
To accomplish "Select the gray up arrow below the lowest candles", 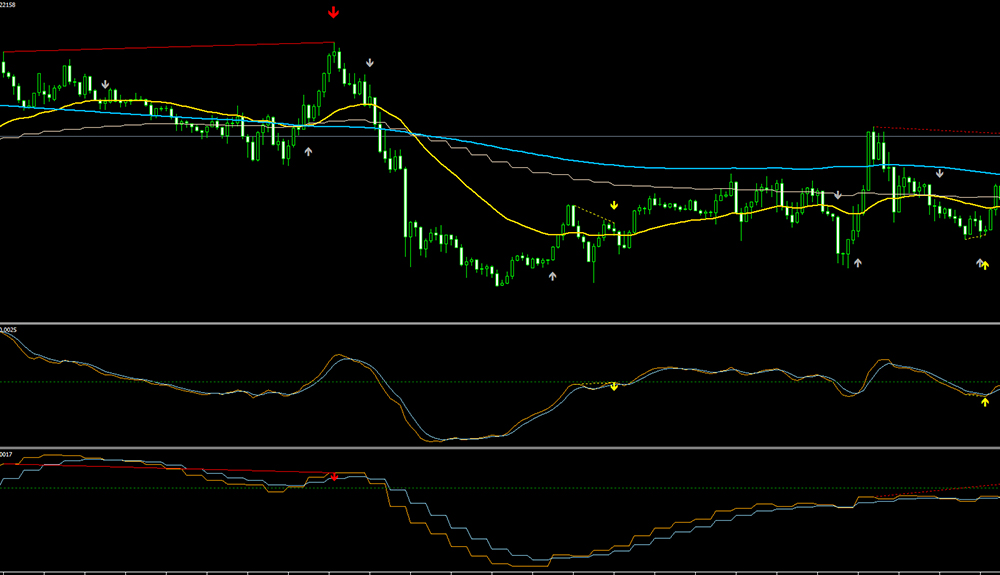I will click(552, 276).
